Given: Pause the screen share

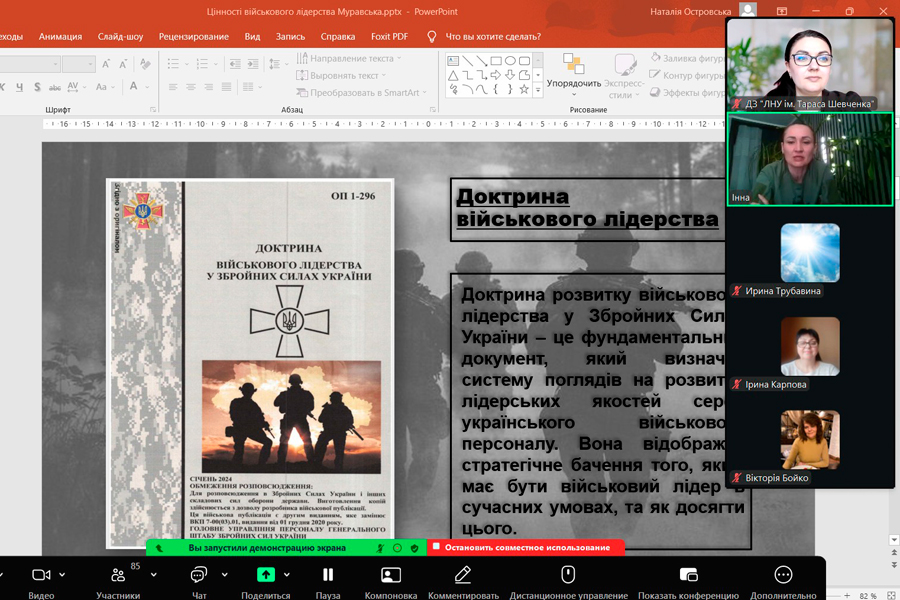Looking at the screenshot, I should 327,575.
